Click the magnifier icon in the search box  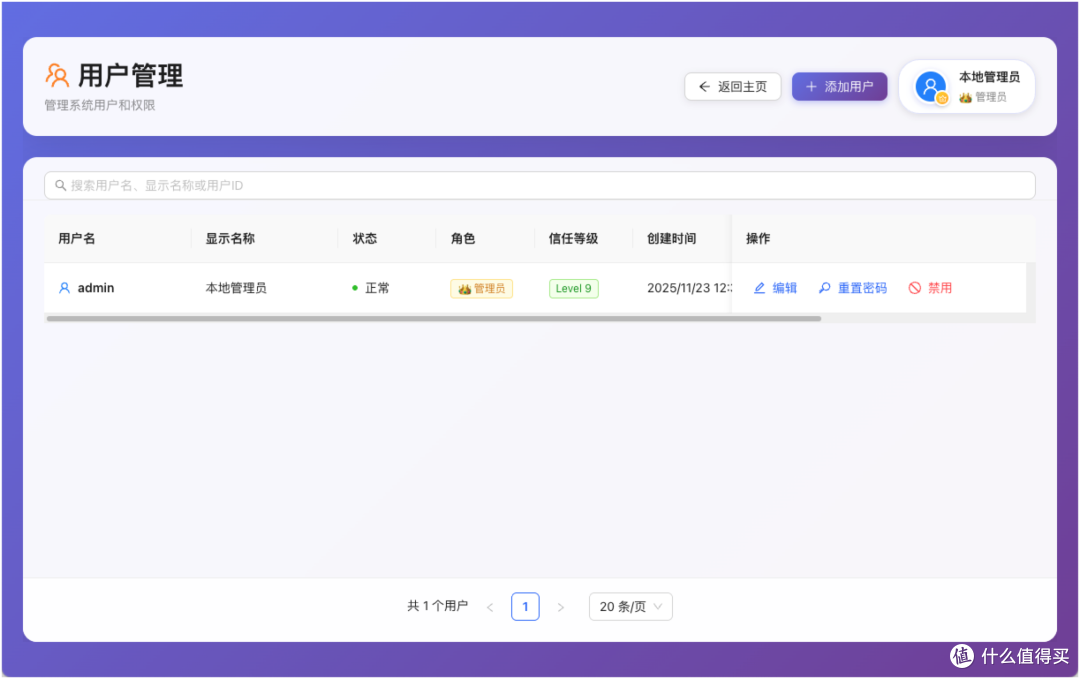click(61, 185)
